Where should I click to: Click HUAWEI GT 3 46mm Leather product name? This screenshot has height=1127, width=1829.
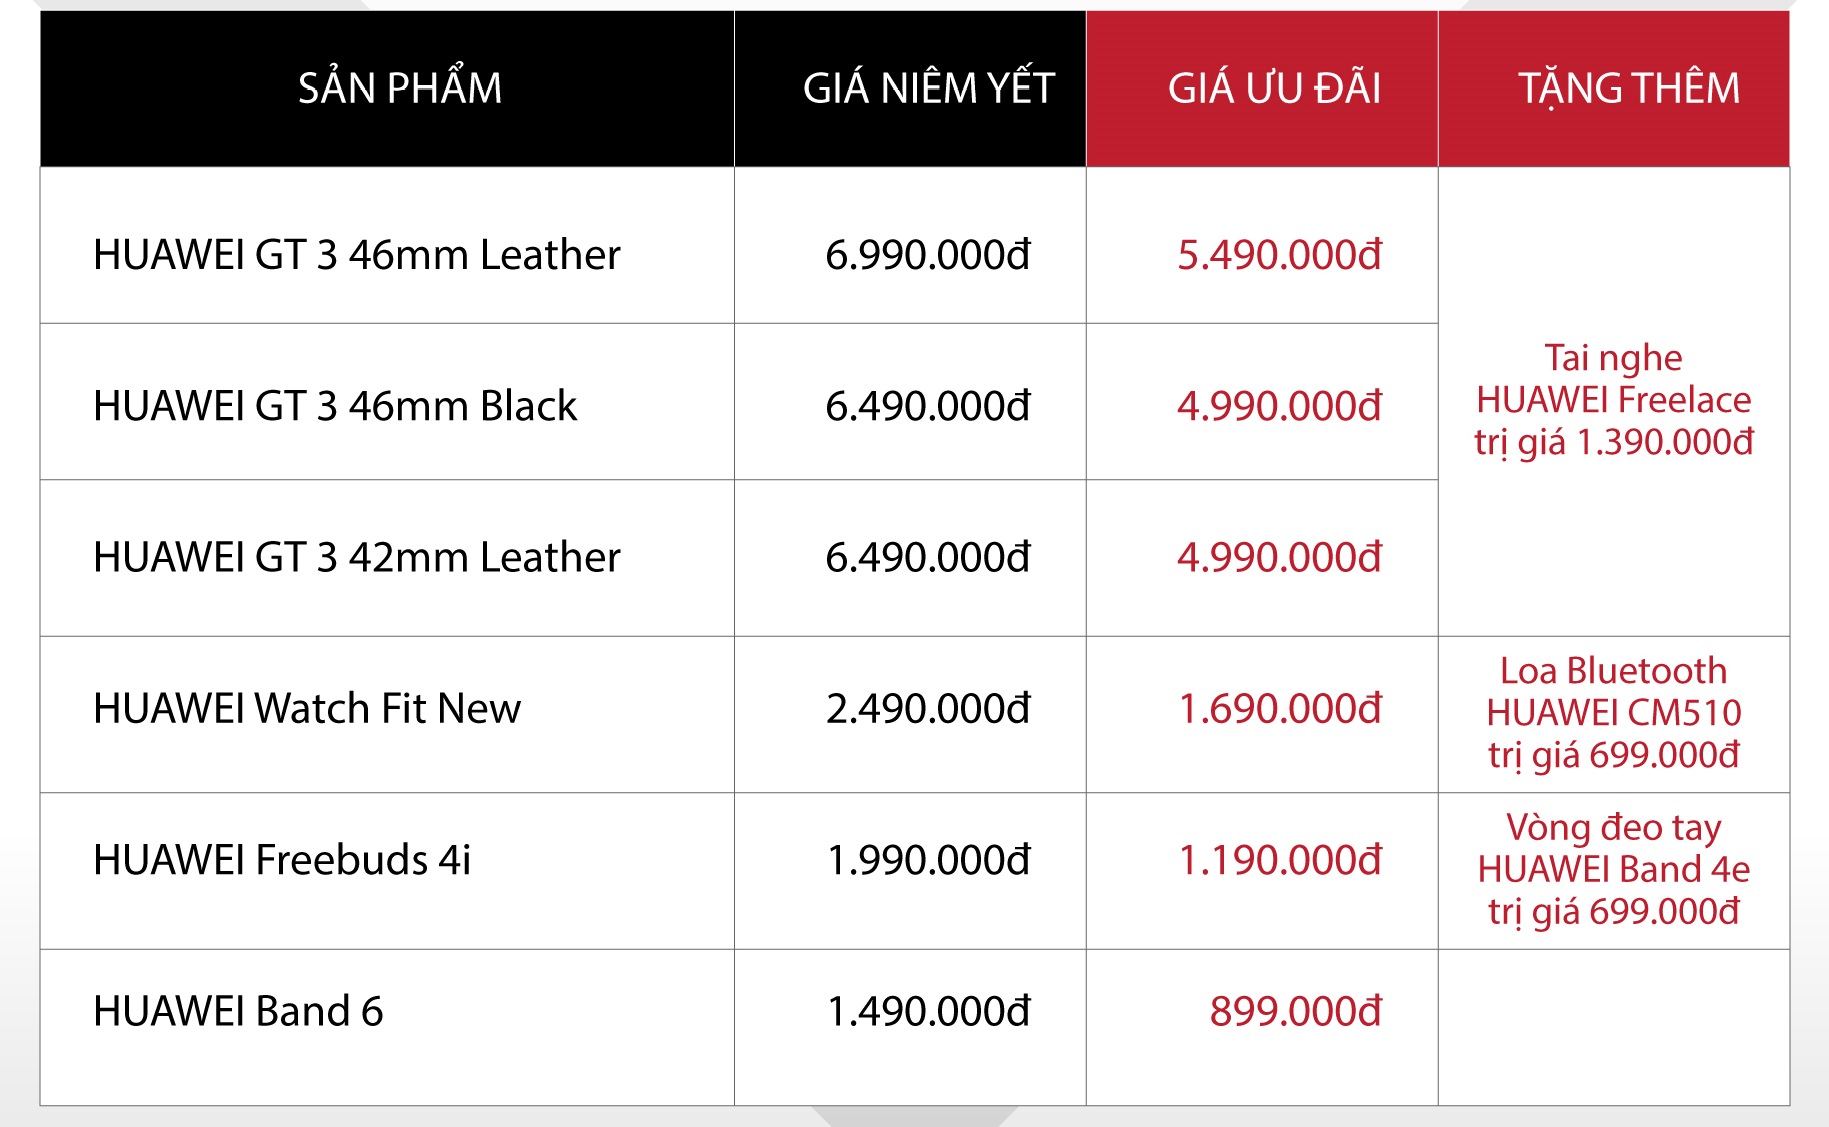(x=357, y=254)
